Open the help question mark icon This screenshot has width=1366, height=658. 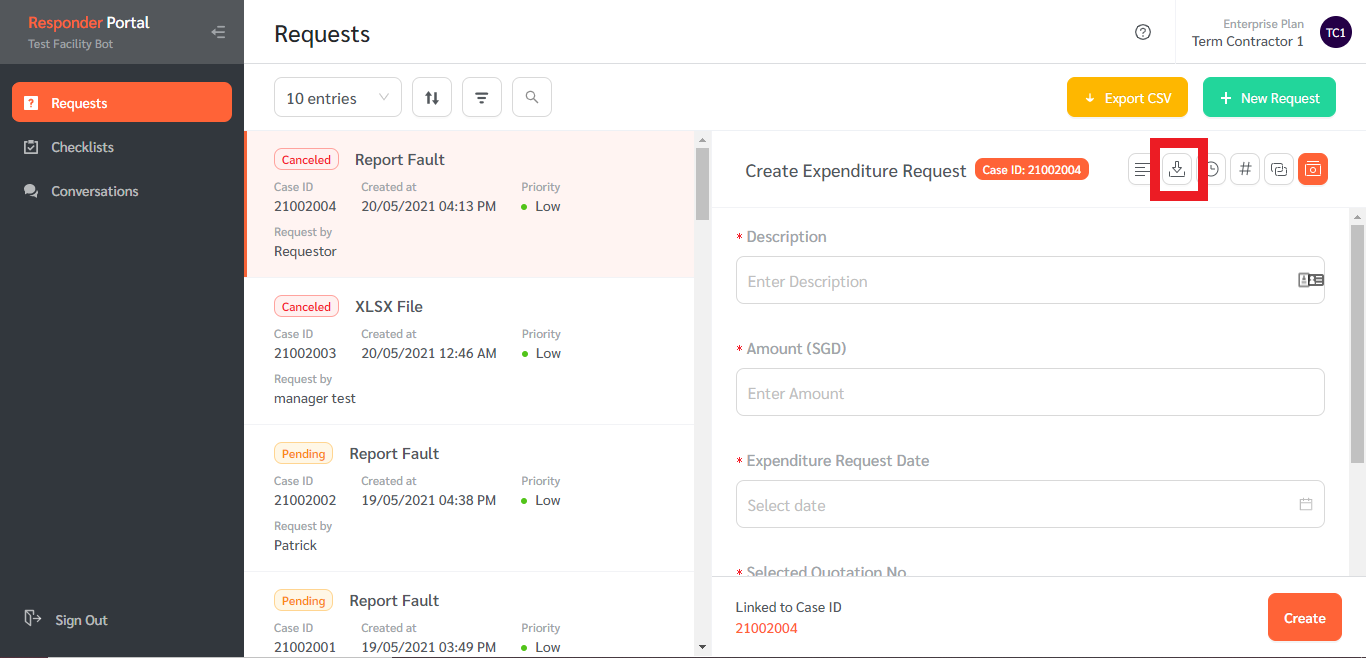click(x=1143, y=32)
